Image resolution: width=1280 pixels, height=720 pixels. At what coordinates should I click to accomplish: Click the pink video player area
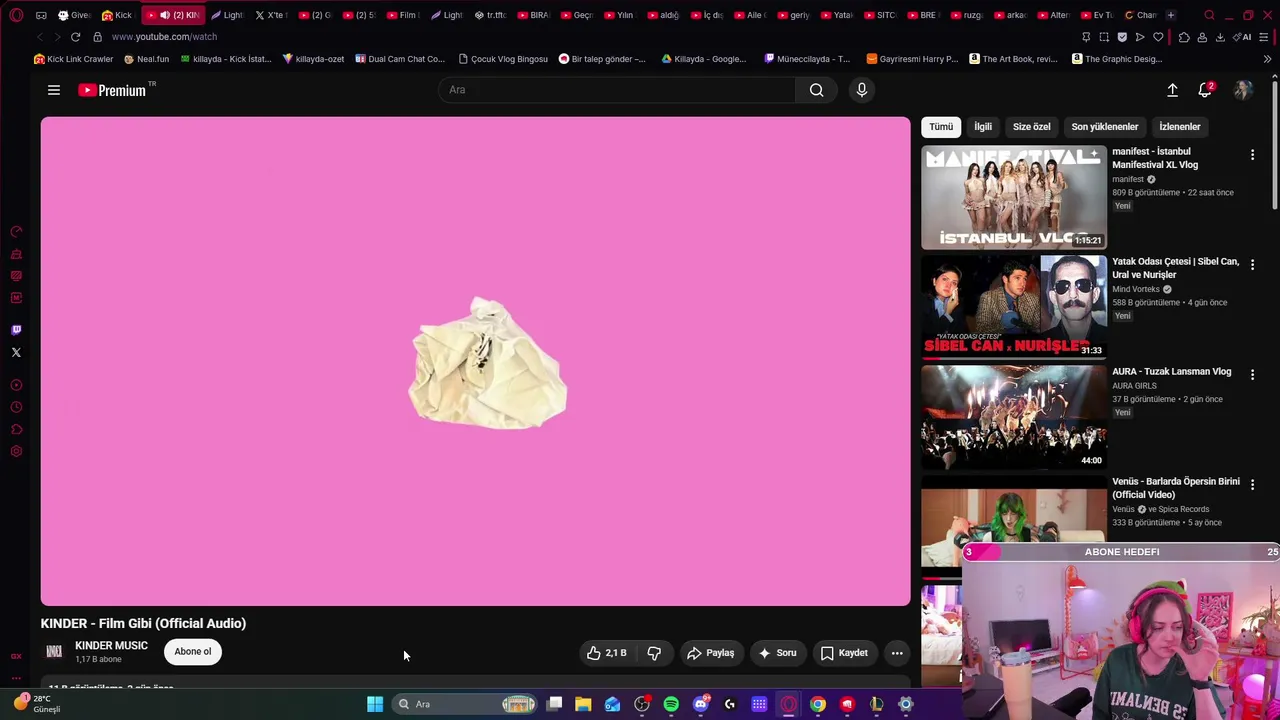click(476, 361)
